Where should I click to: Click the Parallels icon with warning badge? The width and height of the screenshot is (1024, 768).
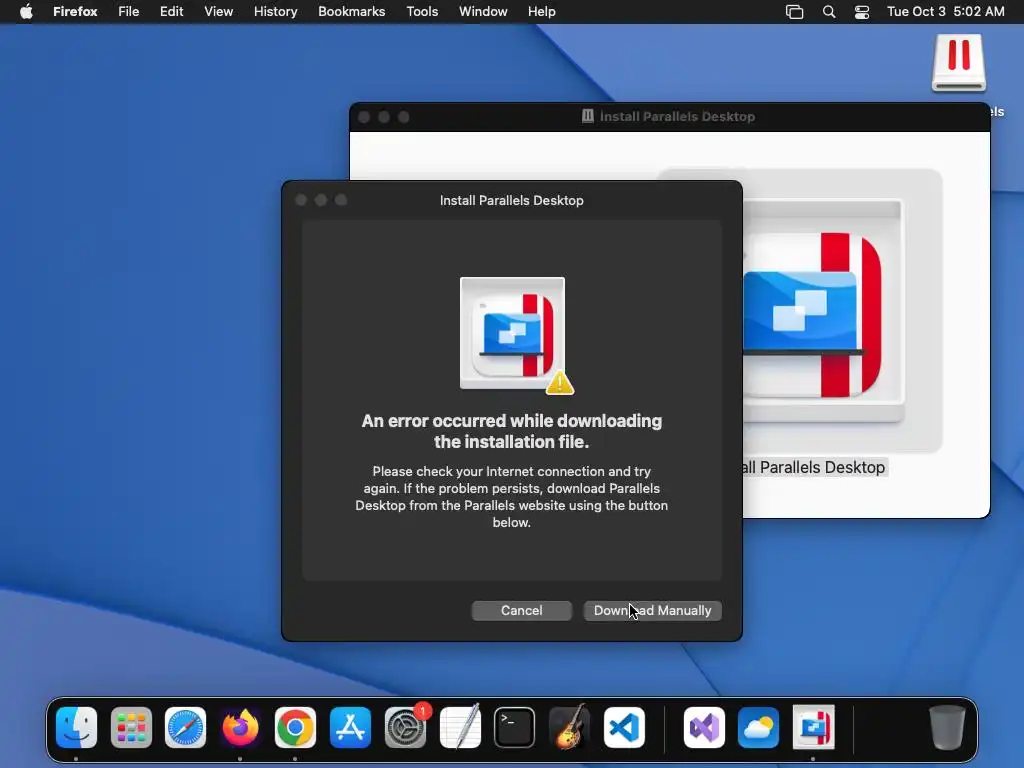pyautogui.click(x=516, y=335)
